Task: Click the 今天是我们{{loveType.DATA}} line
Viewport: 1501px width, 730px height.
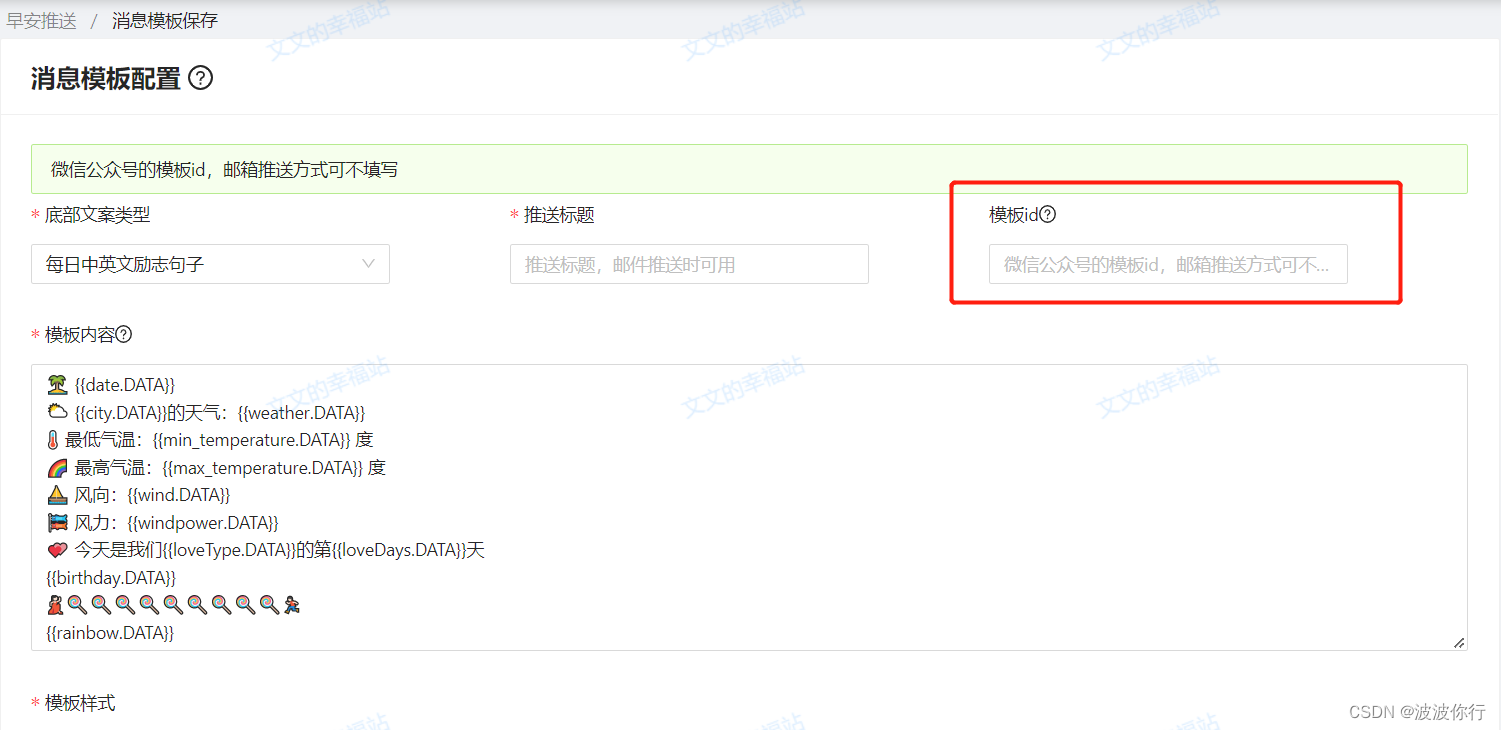Action: coord(266,550)
